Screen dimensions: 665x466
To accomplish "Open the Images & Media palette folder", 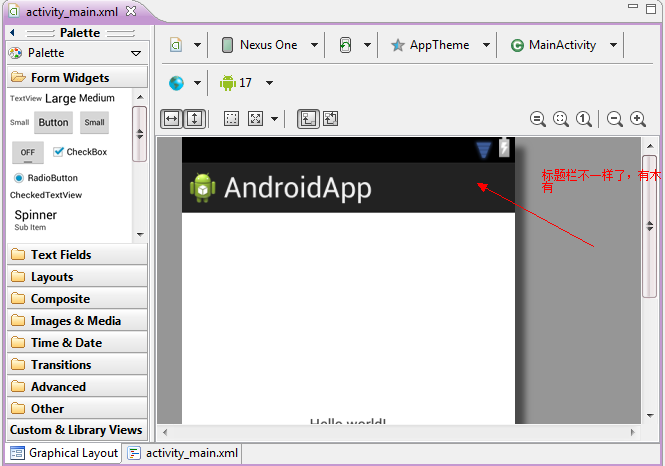I will point(78,321).
